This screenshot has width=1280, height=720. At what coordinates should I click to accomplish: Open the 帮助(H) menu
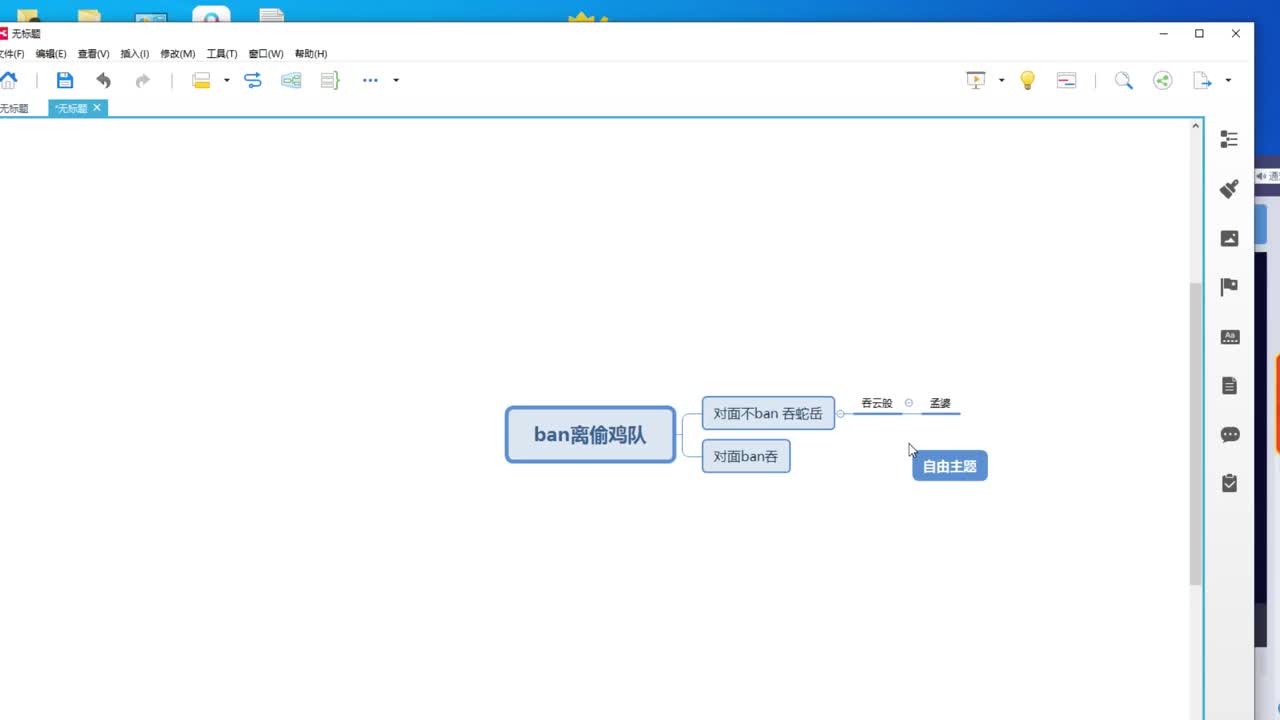(311, 54)
